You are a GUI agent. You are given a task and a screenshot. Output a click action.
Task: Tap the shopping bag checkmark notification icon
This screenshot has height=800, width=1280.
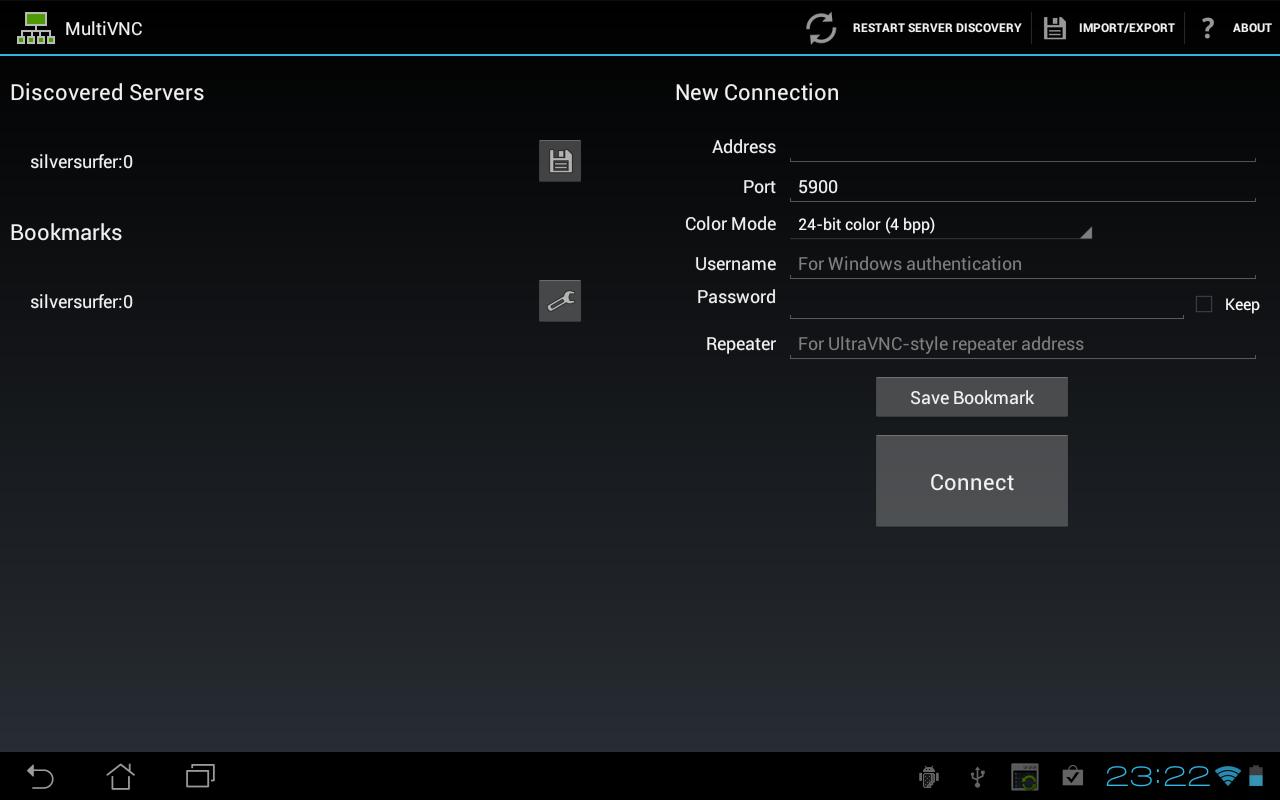click(x=1072, y=776)
